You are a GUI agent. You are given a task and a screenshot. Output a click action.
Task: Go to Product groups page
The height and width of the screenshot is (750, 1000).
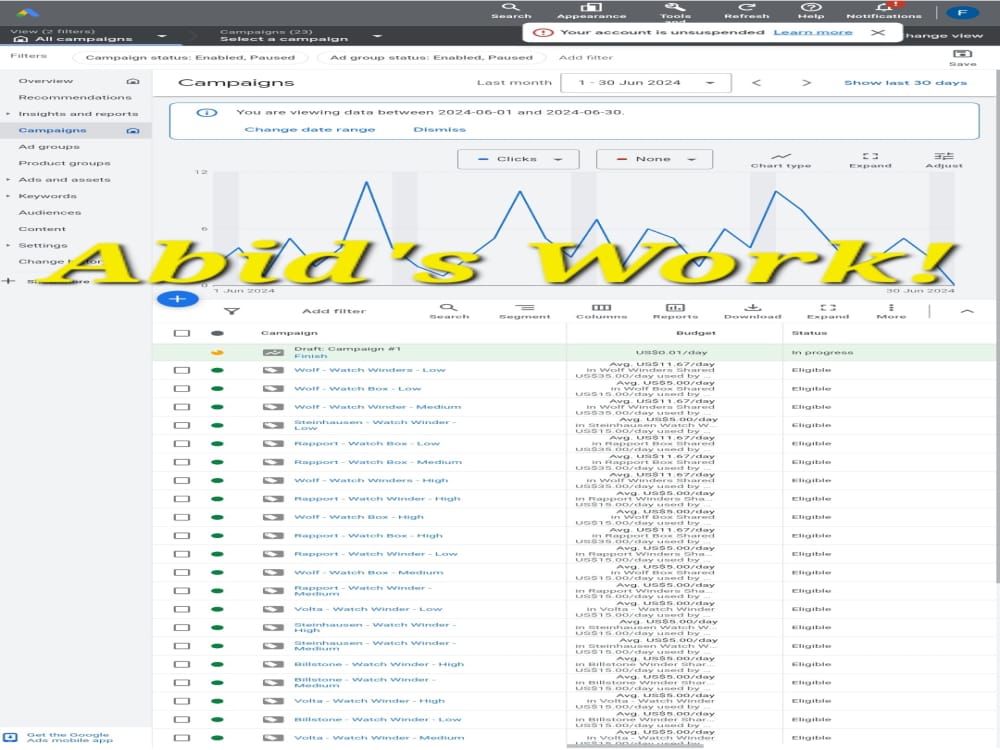point(64,163)
